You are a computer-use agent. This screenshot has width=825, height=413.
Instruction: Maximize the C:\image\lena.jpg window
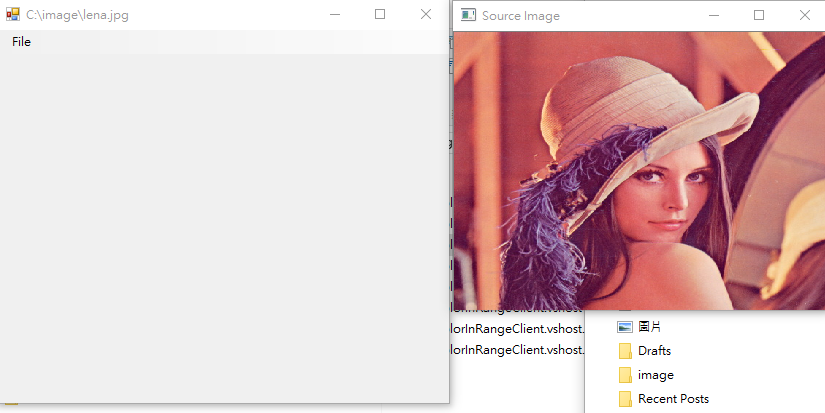[380, 14]
